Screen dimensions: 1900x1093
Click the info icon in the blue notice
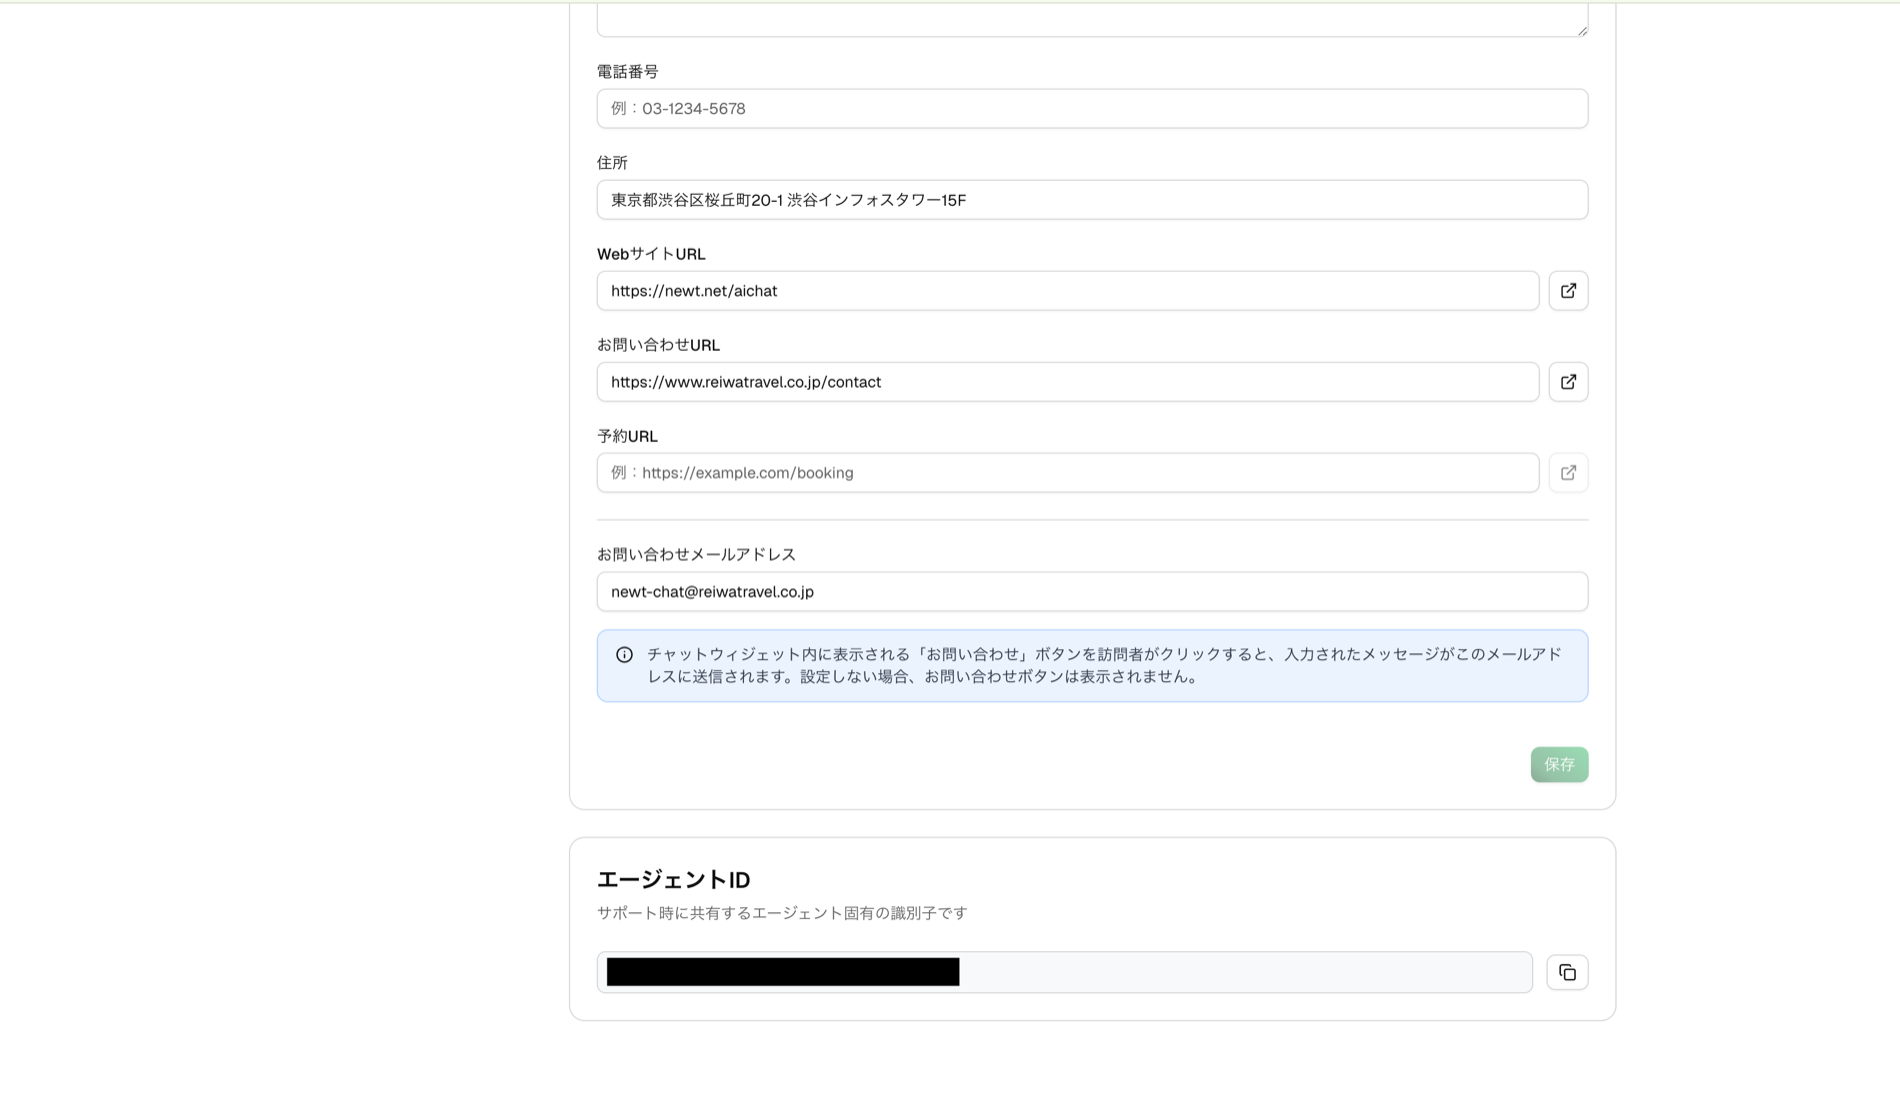[x=624, y=653]
